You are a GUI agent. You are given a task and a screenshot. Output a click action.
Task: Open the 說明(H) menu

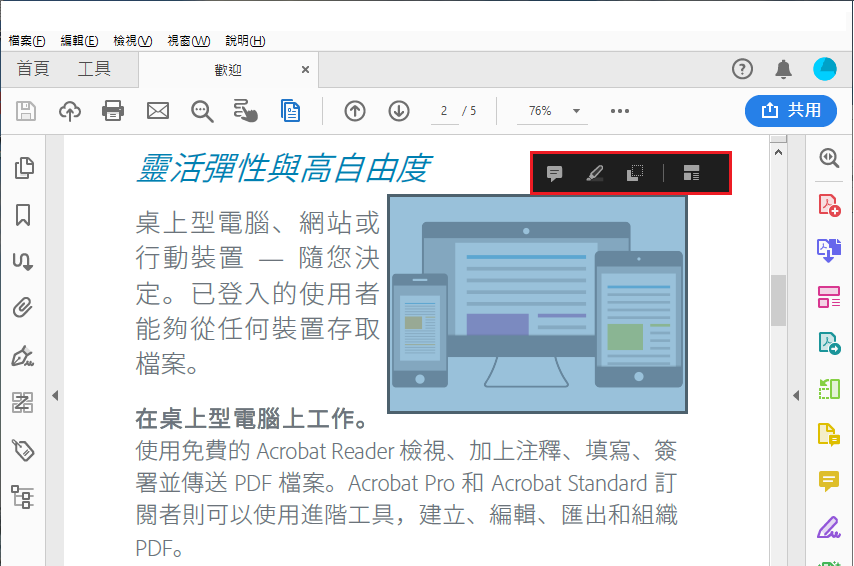click(245, 41)
